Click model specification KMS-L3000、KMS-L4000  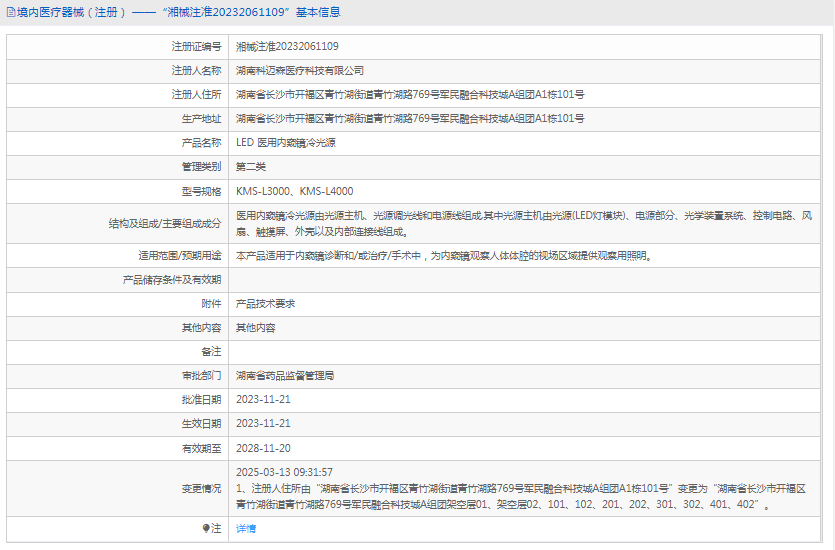coord(294,191)
